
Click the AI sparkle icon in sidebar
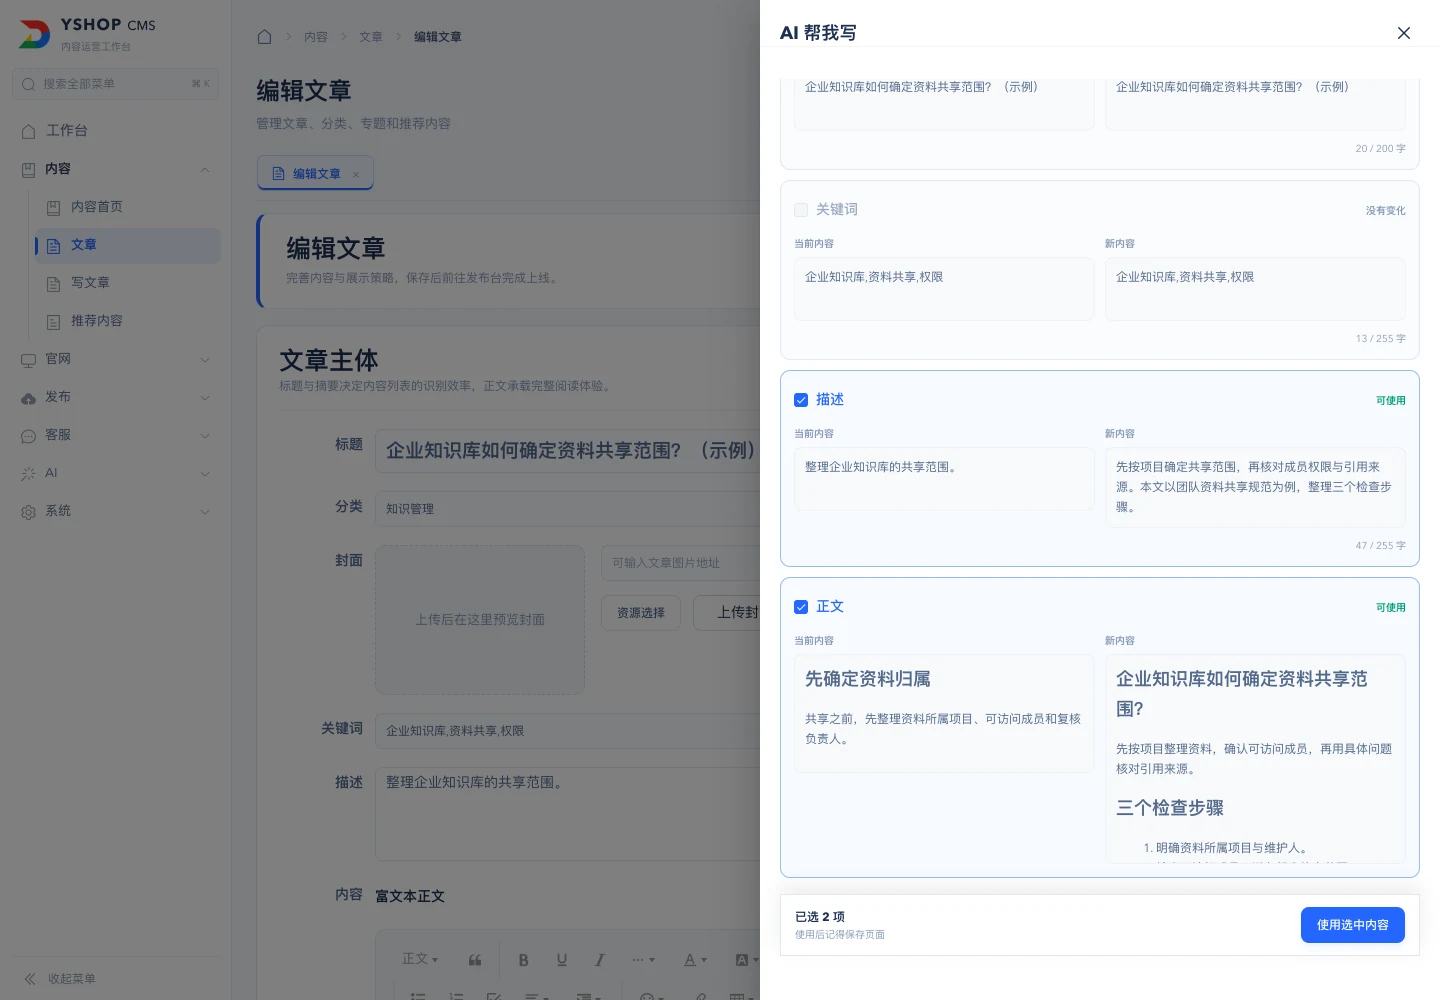tap(28, 474)
